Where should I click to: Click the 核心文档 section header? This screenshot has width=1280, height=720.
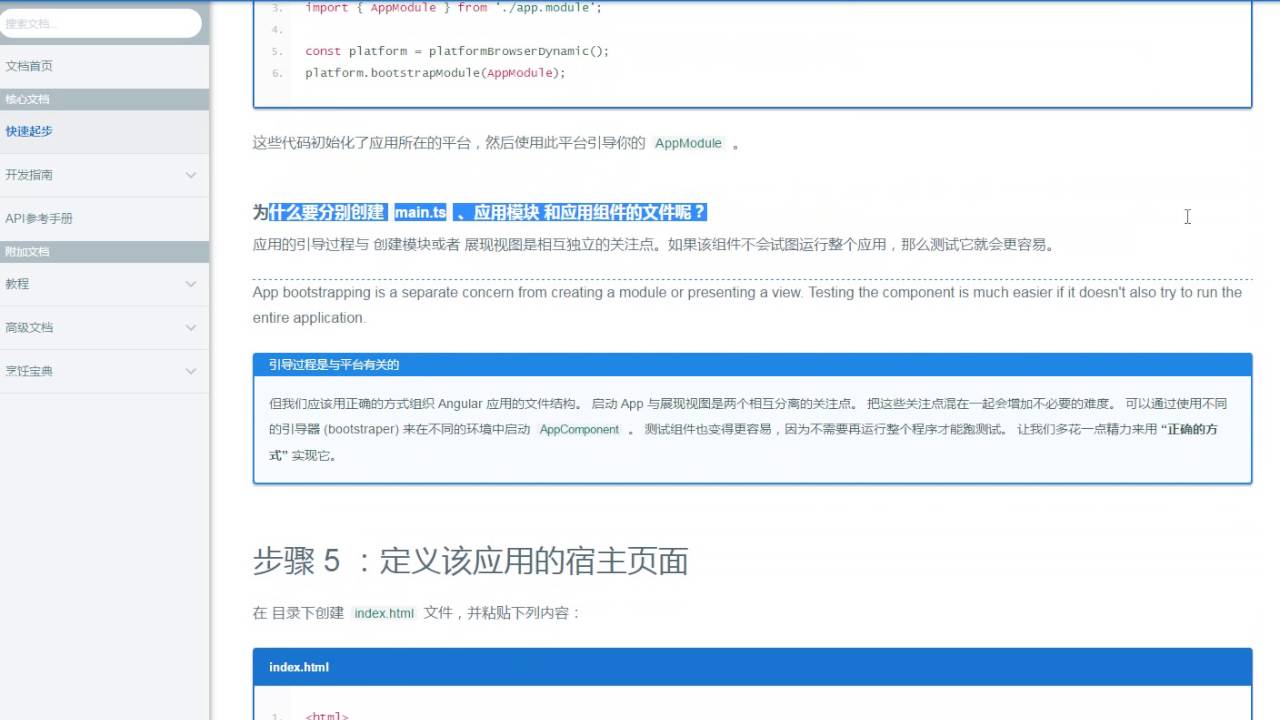click(x=104, y=99)
